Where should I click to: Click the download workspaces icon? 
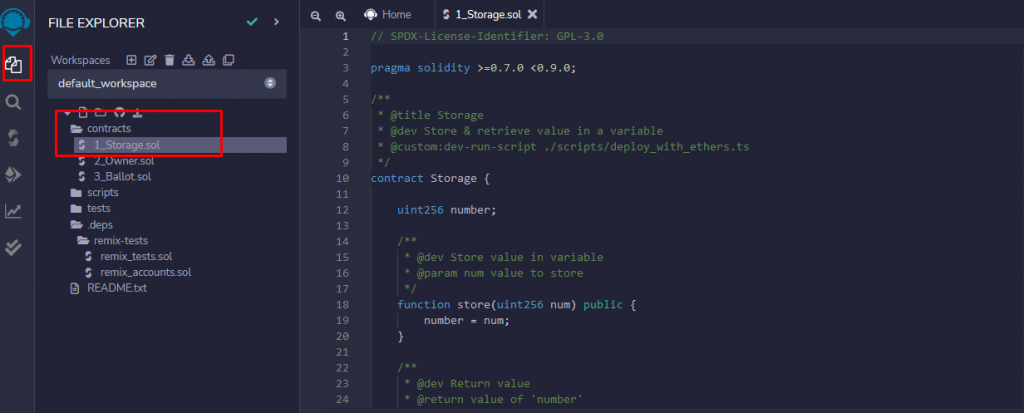click(189, 60)
